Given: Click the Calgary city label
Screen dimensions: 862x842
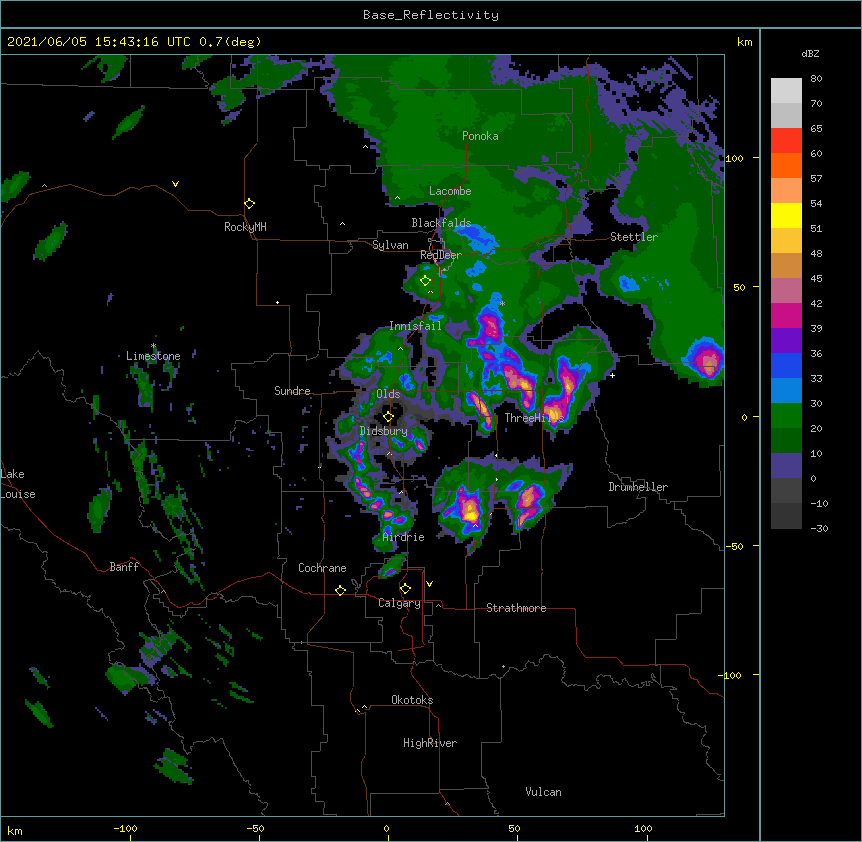Looking at the screenshot, I should pyautogui.click(x=399, y=603).
